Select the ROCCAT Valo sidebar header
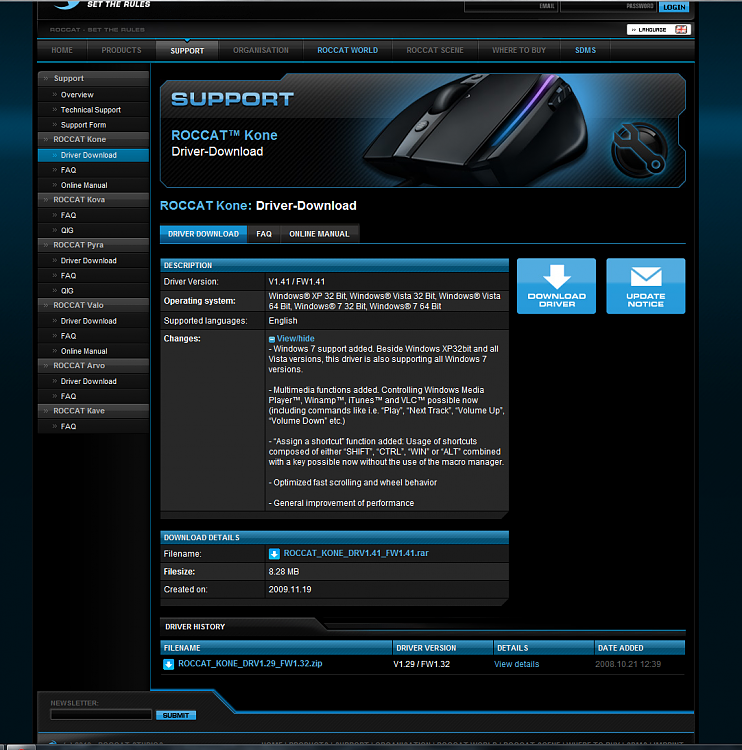This screenshot has height=750, width=742. 93,306
